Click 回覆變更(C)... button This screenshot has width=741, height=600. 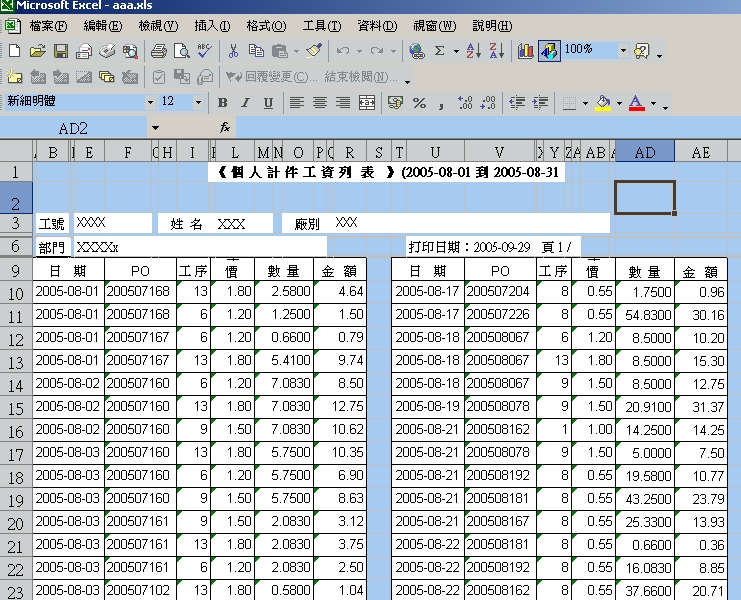coord(272,77)
